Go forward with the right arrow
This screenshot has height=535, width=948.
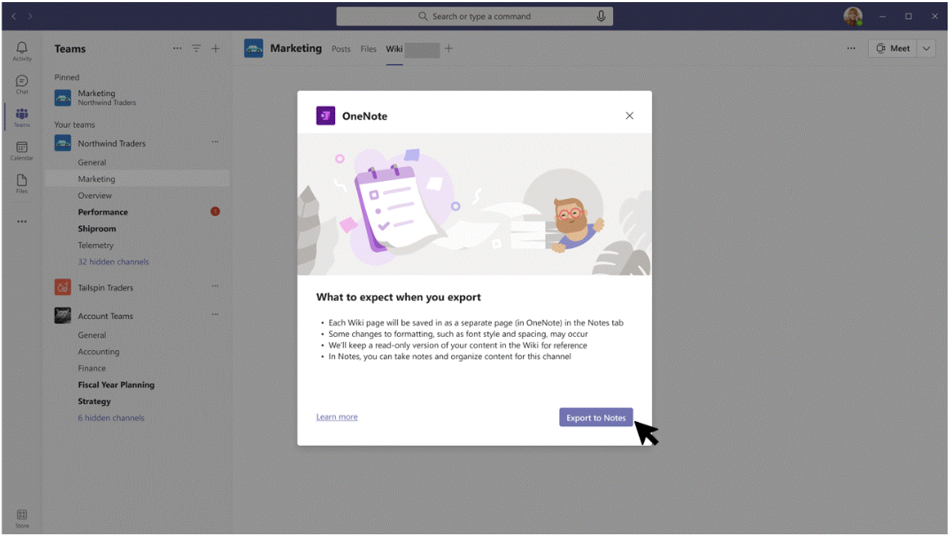(x=30, y=16)
